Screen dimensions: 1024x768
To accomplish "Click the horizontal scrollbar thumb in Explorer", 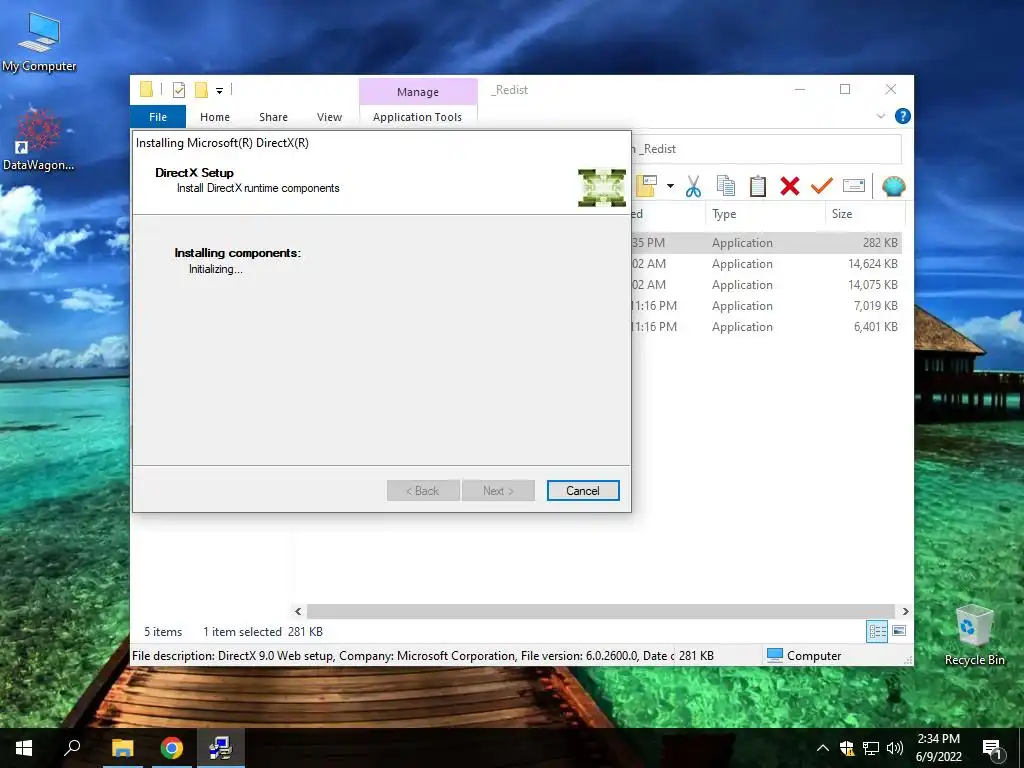I will [x=600, y=611].
